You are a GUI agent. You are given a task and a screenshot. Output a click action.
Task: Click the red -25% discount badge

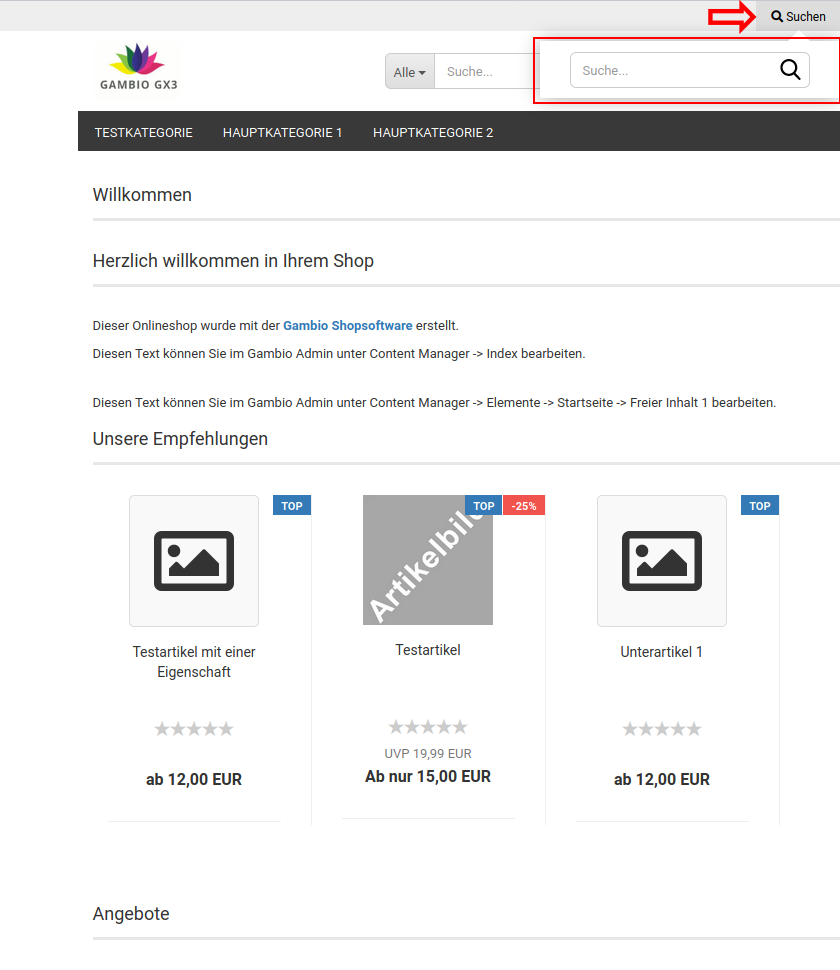pyautogui.click(x=523, y=506)
